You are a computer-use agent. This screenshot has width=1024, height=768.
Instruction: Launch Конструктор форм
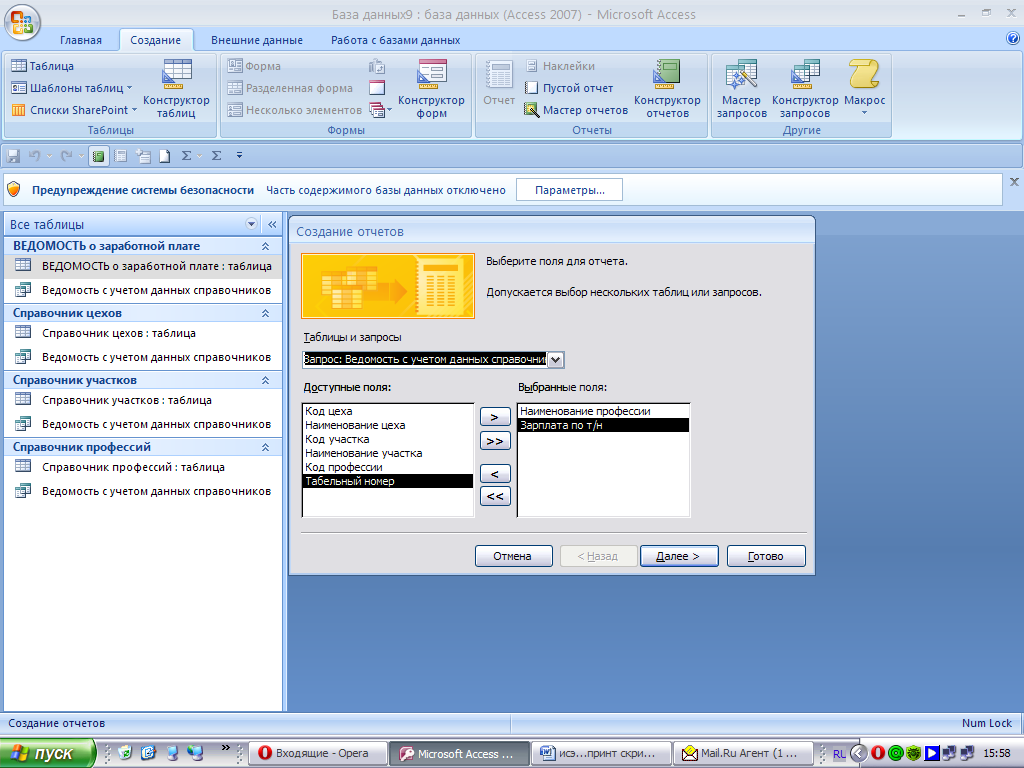[431, 88]
